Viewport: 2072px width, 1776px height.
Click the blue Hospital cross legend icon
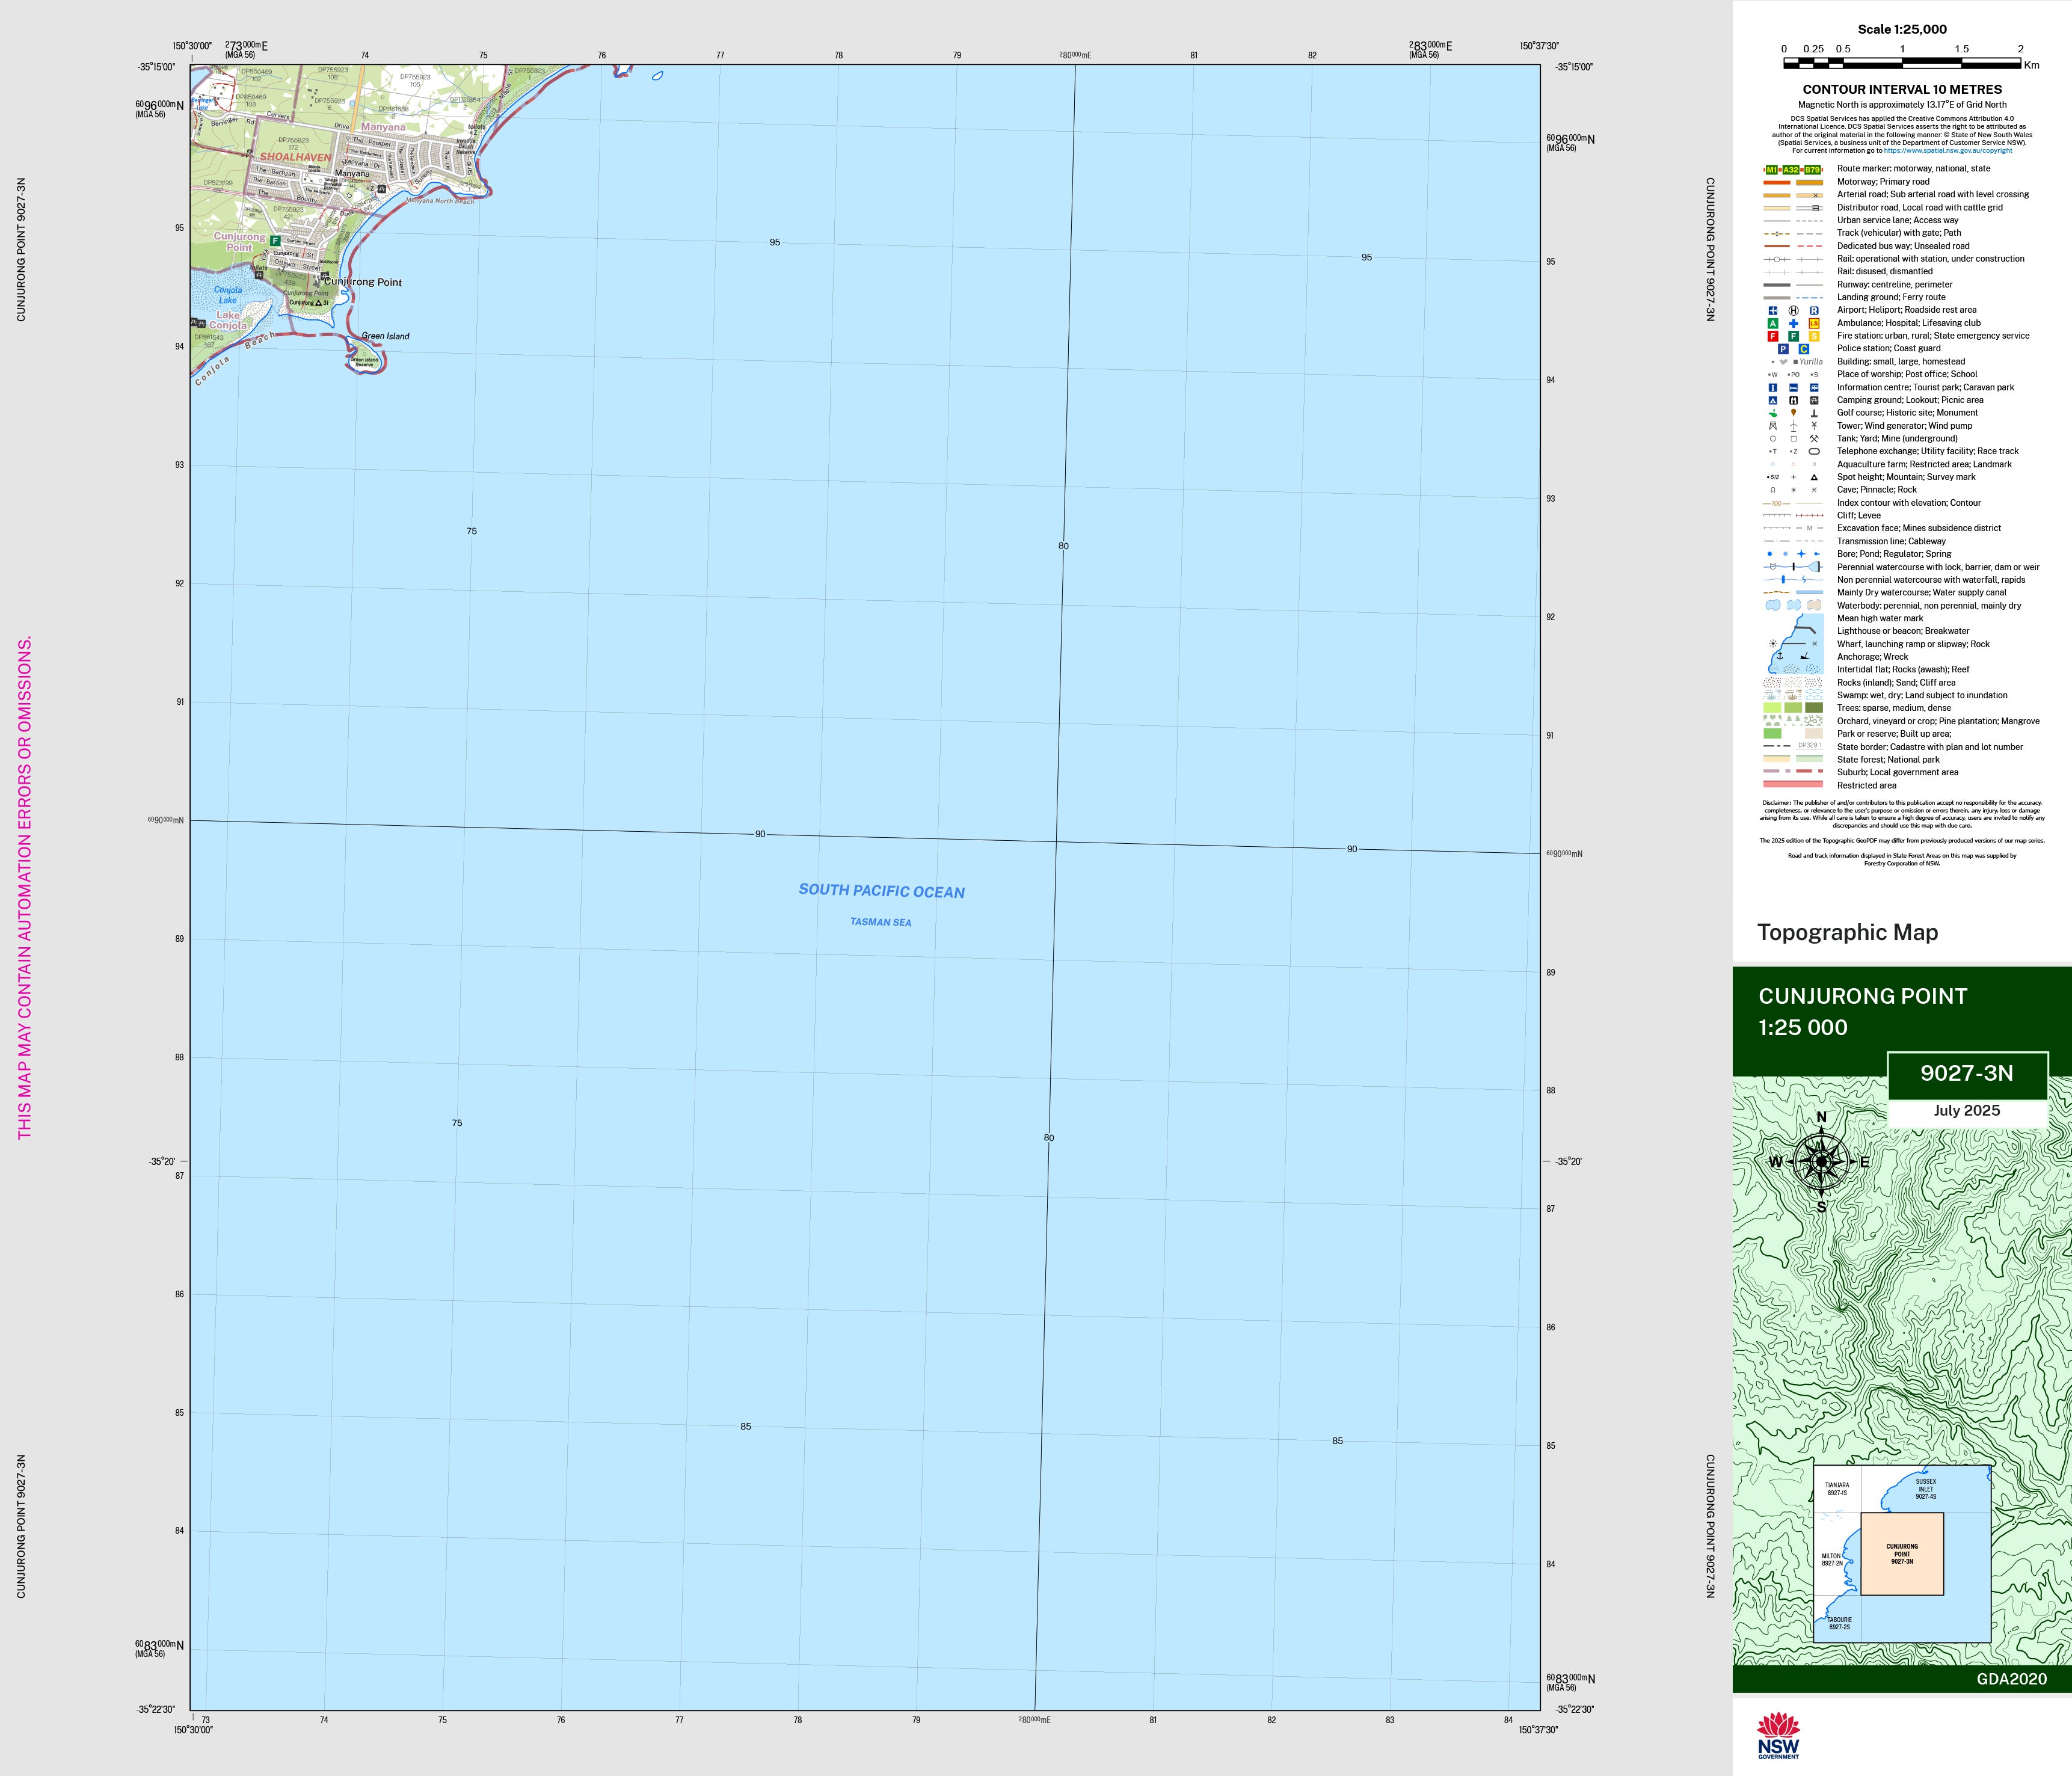(1793, 323)
